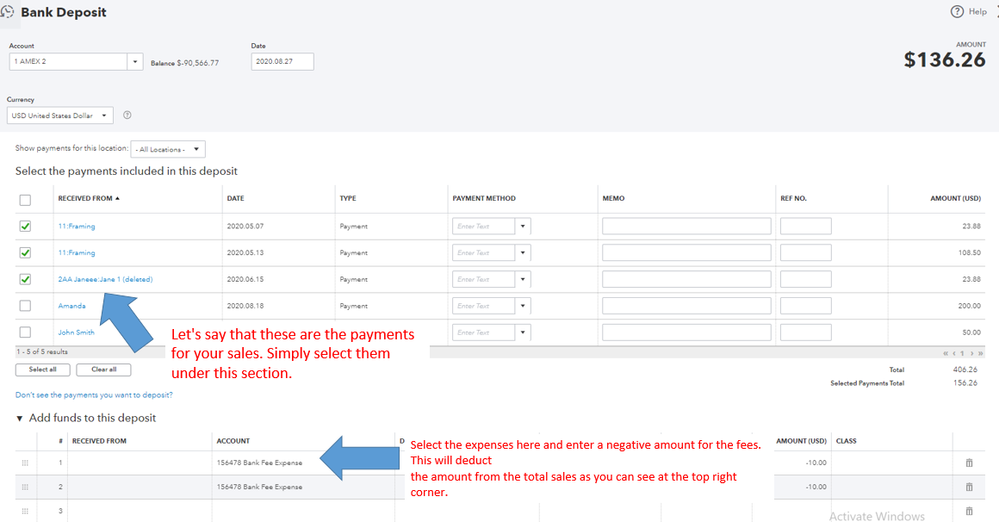The height and width of the screenshot is (522, 999).
Task: Uncheck the 11:Framing payment dated 2020.05.13
Action: click(x=25, y=253)
